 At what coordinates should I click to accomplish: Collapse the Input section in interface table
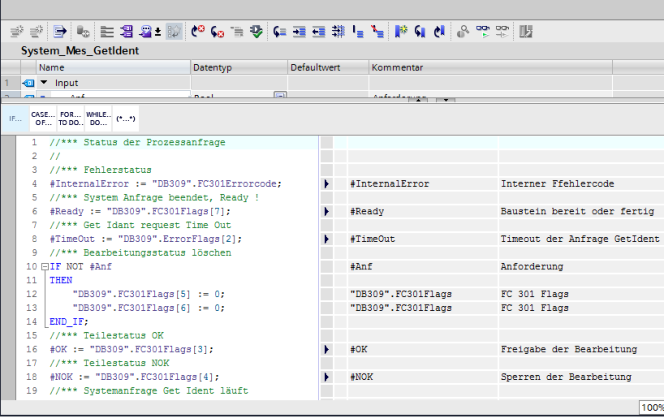point(43,82)
